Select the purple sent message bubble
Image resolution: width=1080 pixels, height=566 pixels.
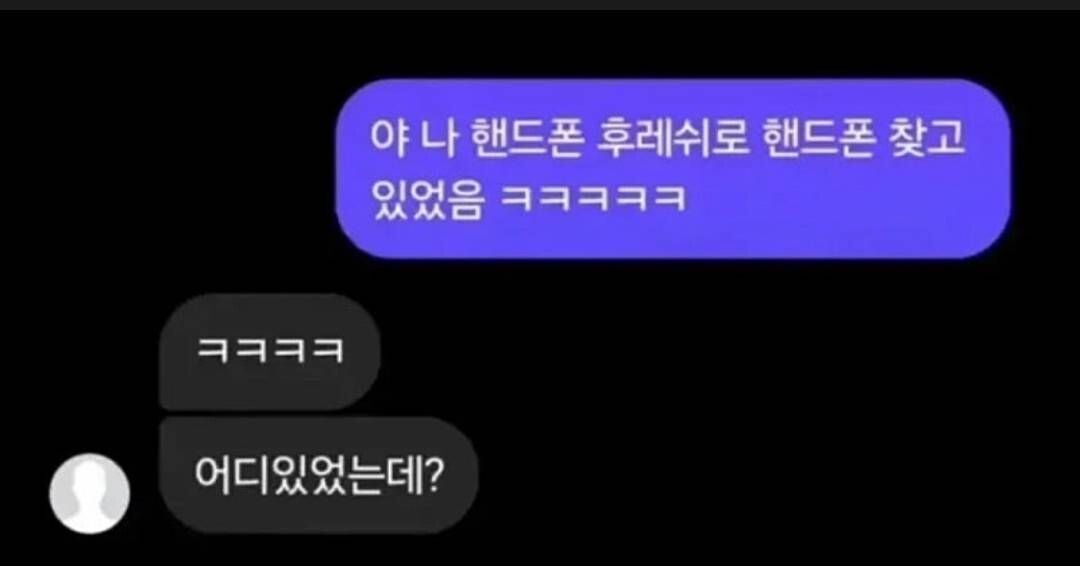tap(673, 169)
